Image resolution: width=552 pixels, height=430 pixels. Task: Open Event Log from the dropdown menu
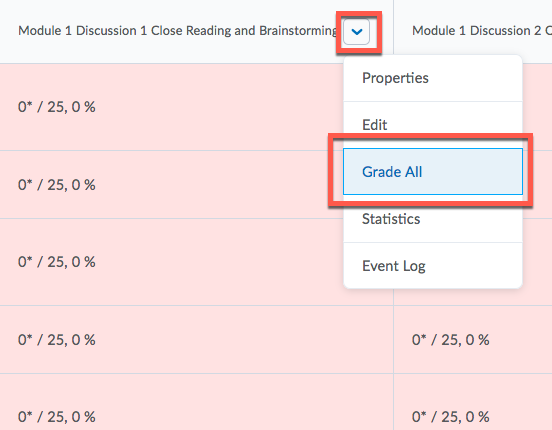click(x=394, y=266)
